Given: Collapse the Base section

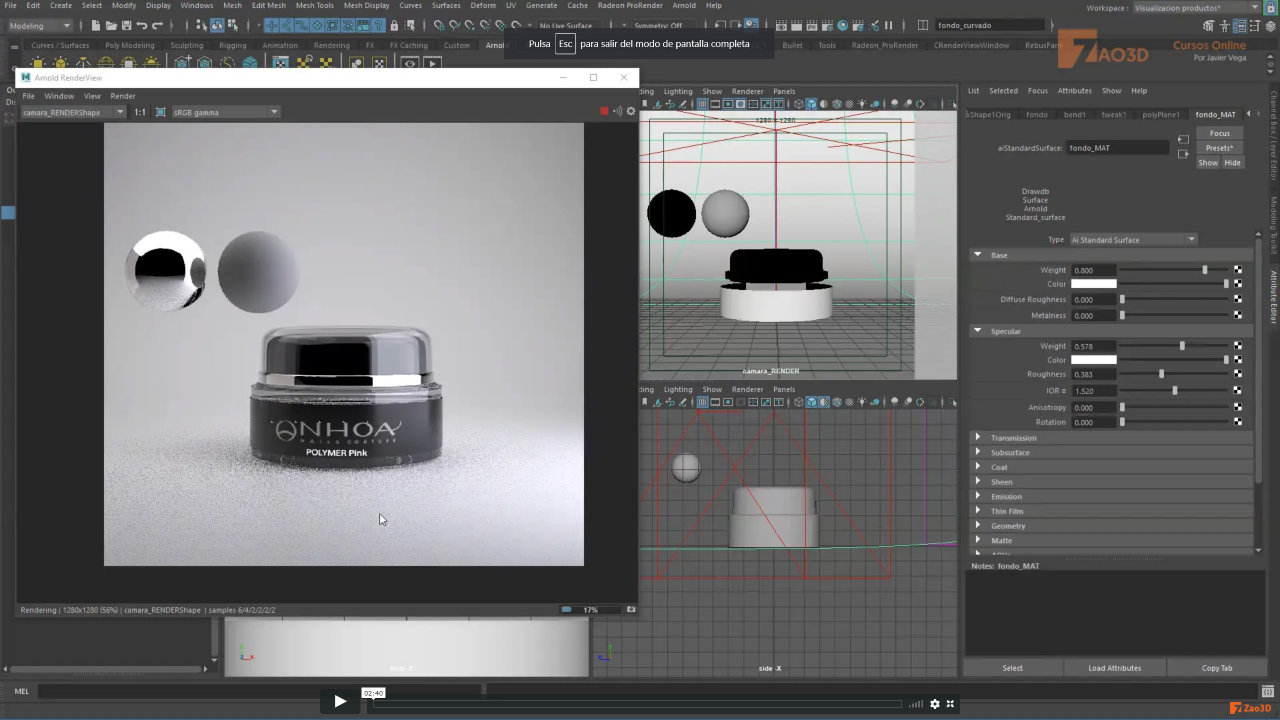Looking at the screenshot, I should pyautogui.click(x=978, y=255).
